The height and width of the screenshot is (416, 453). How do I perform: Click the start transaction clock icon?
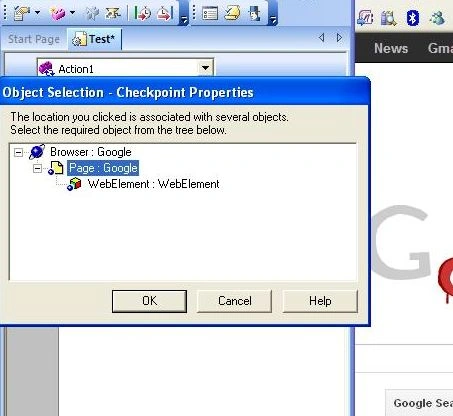(x=143, y=13)
